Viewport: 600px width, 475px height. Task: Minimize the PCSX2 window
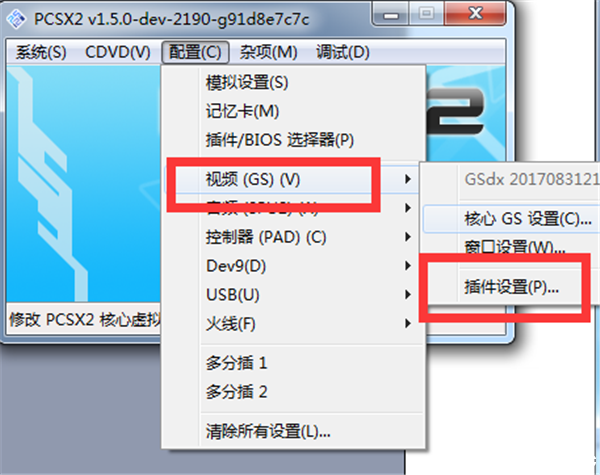point(391,14)
